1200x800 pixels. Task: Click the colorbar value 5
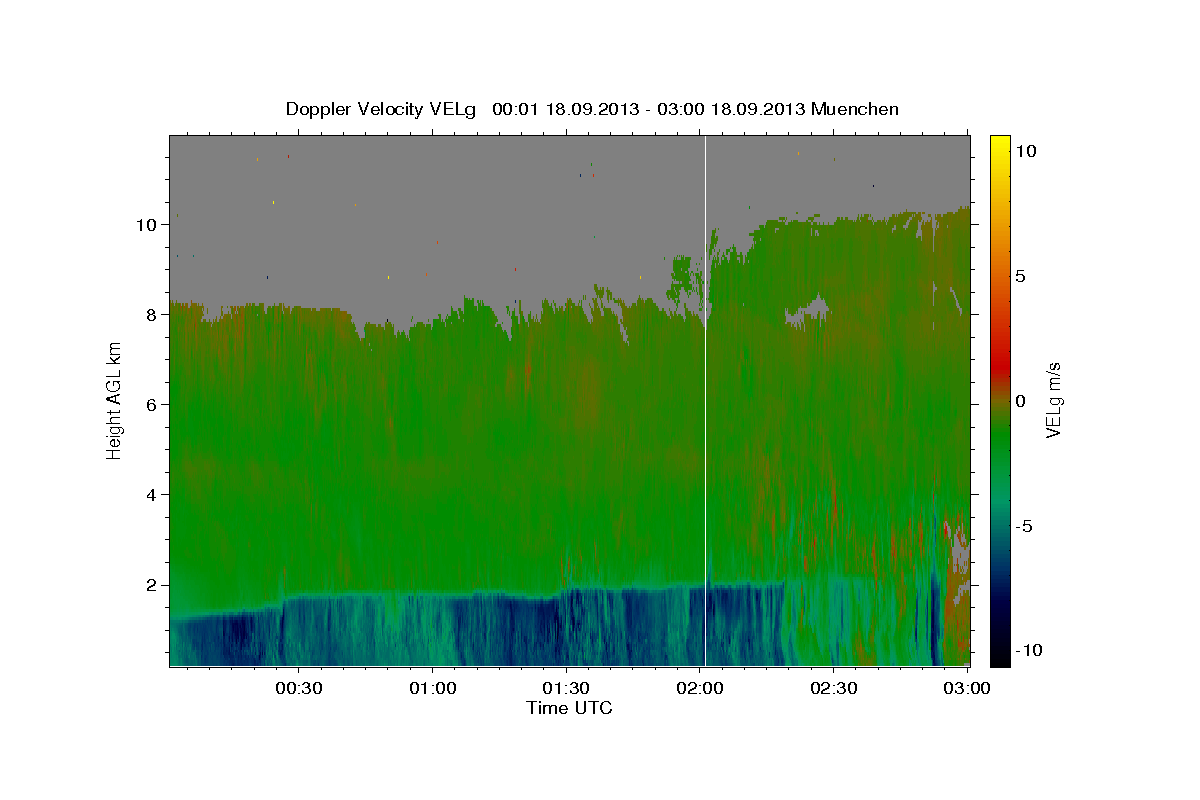pyautogui.click(x=1020, y=276)
